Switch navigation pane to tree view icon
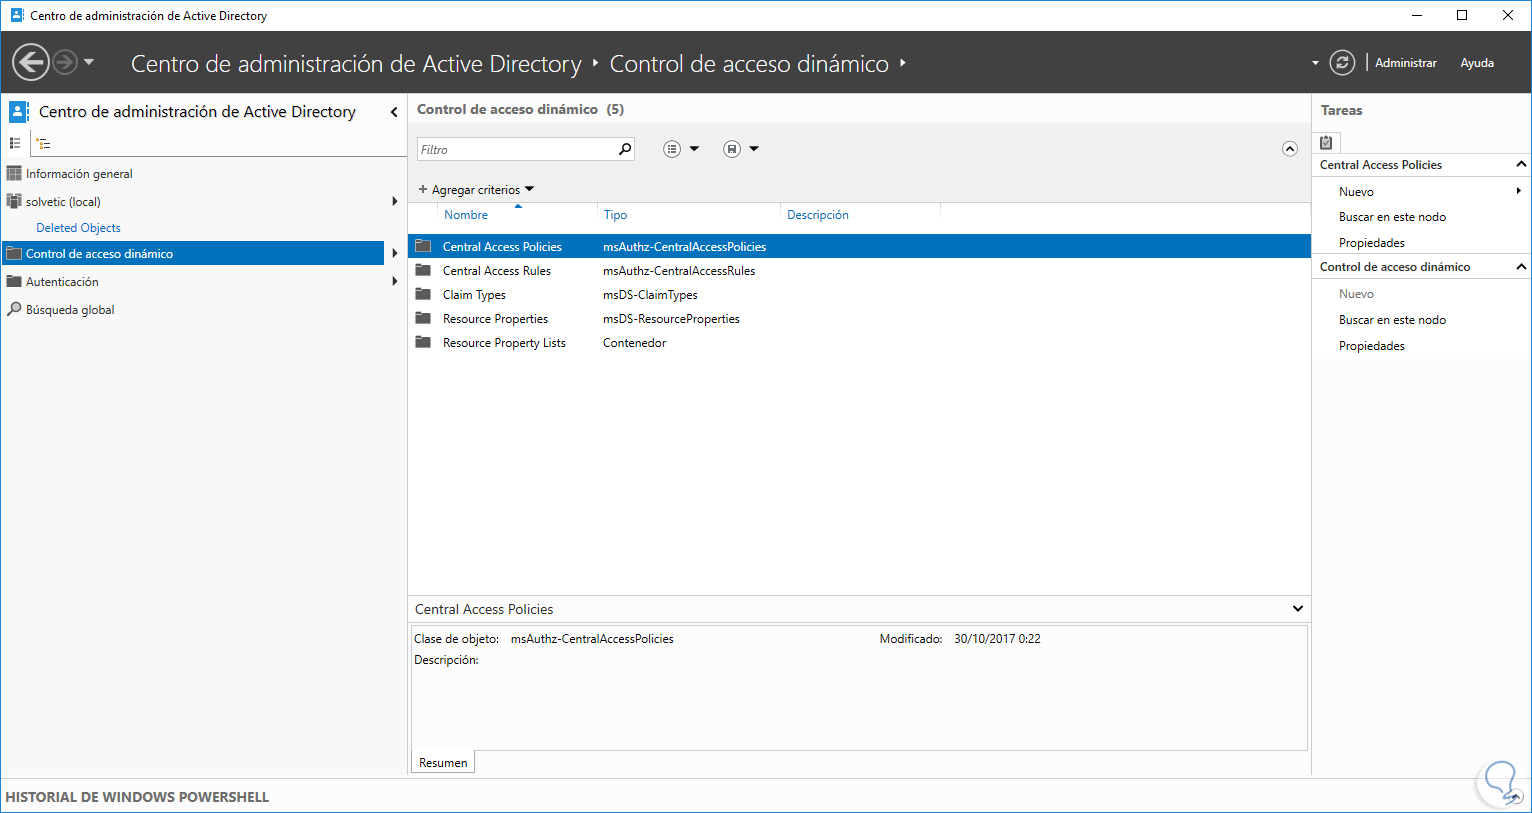The width and height of the screenshot is (1532, 813). click(x=44, y=143)
